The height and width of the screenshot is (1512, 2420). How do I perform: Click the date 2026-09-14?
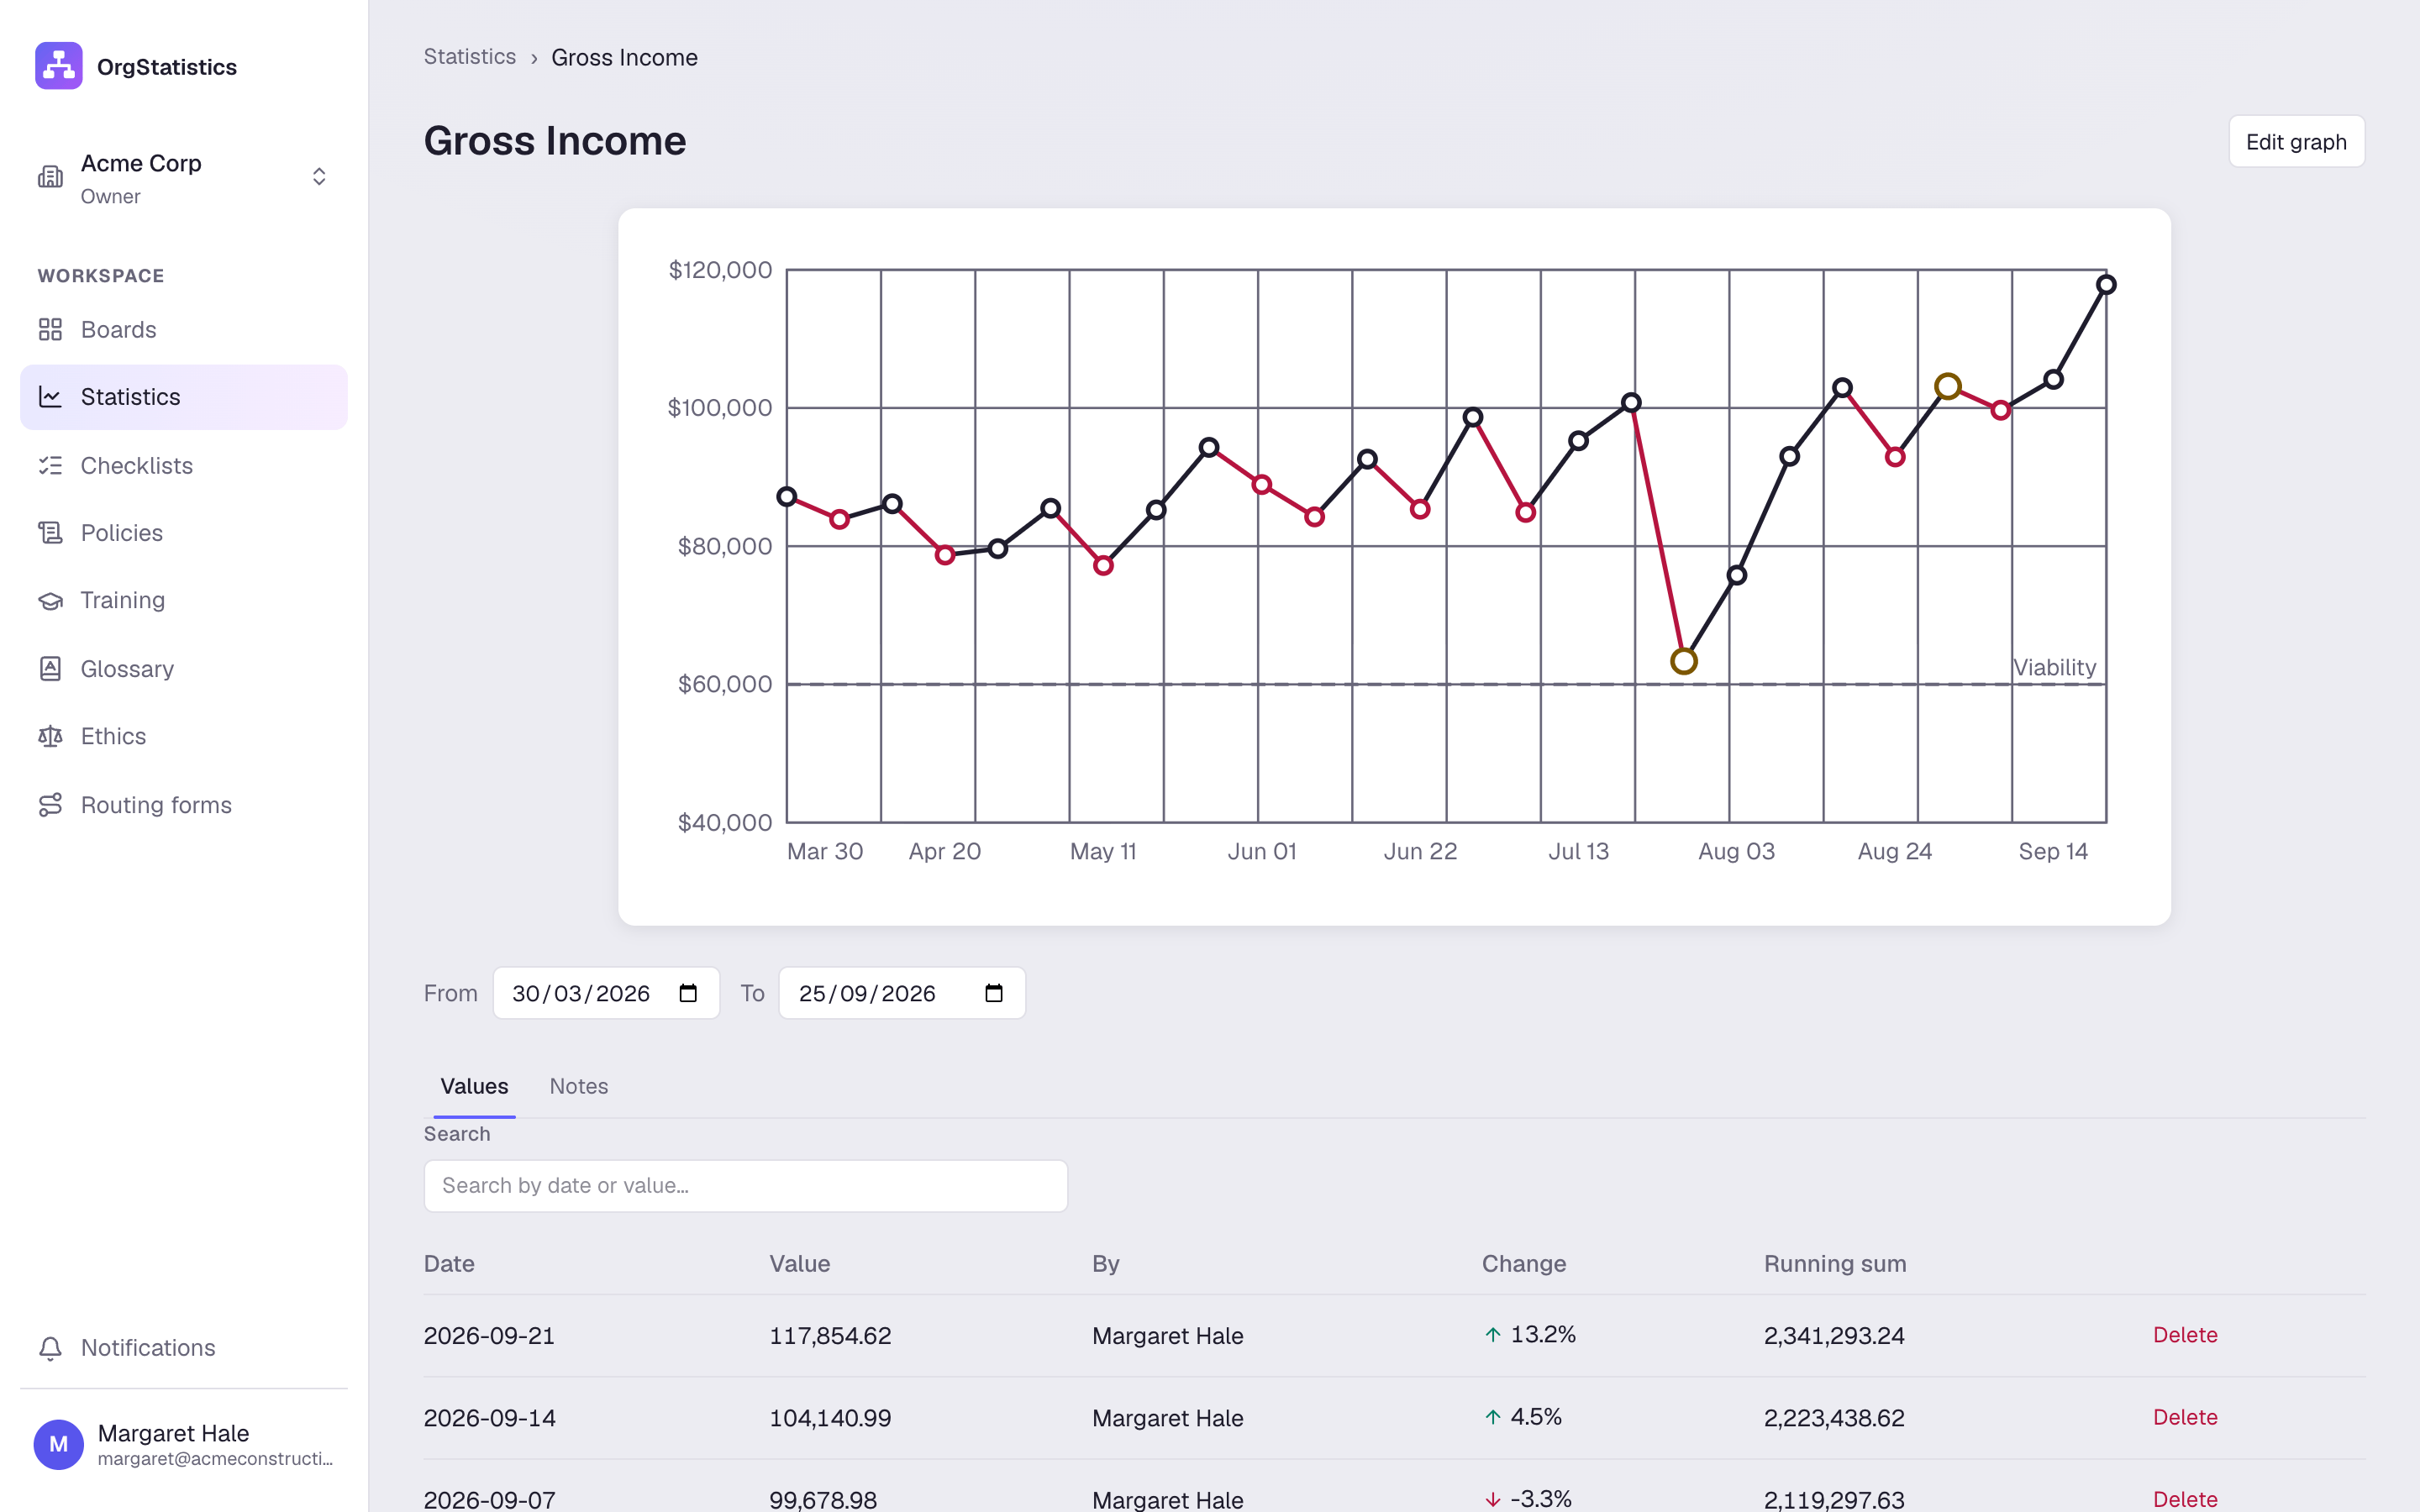tap(490, 1418)
